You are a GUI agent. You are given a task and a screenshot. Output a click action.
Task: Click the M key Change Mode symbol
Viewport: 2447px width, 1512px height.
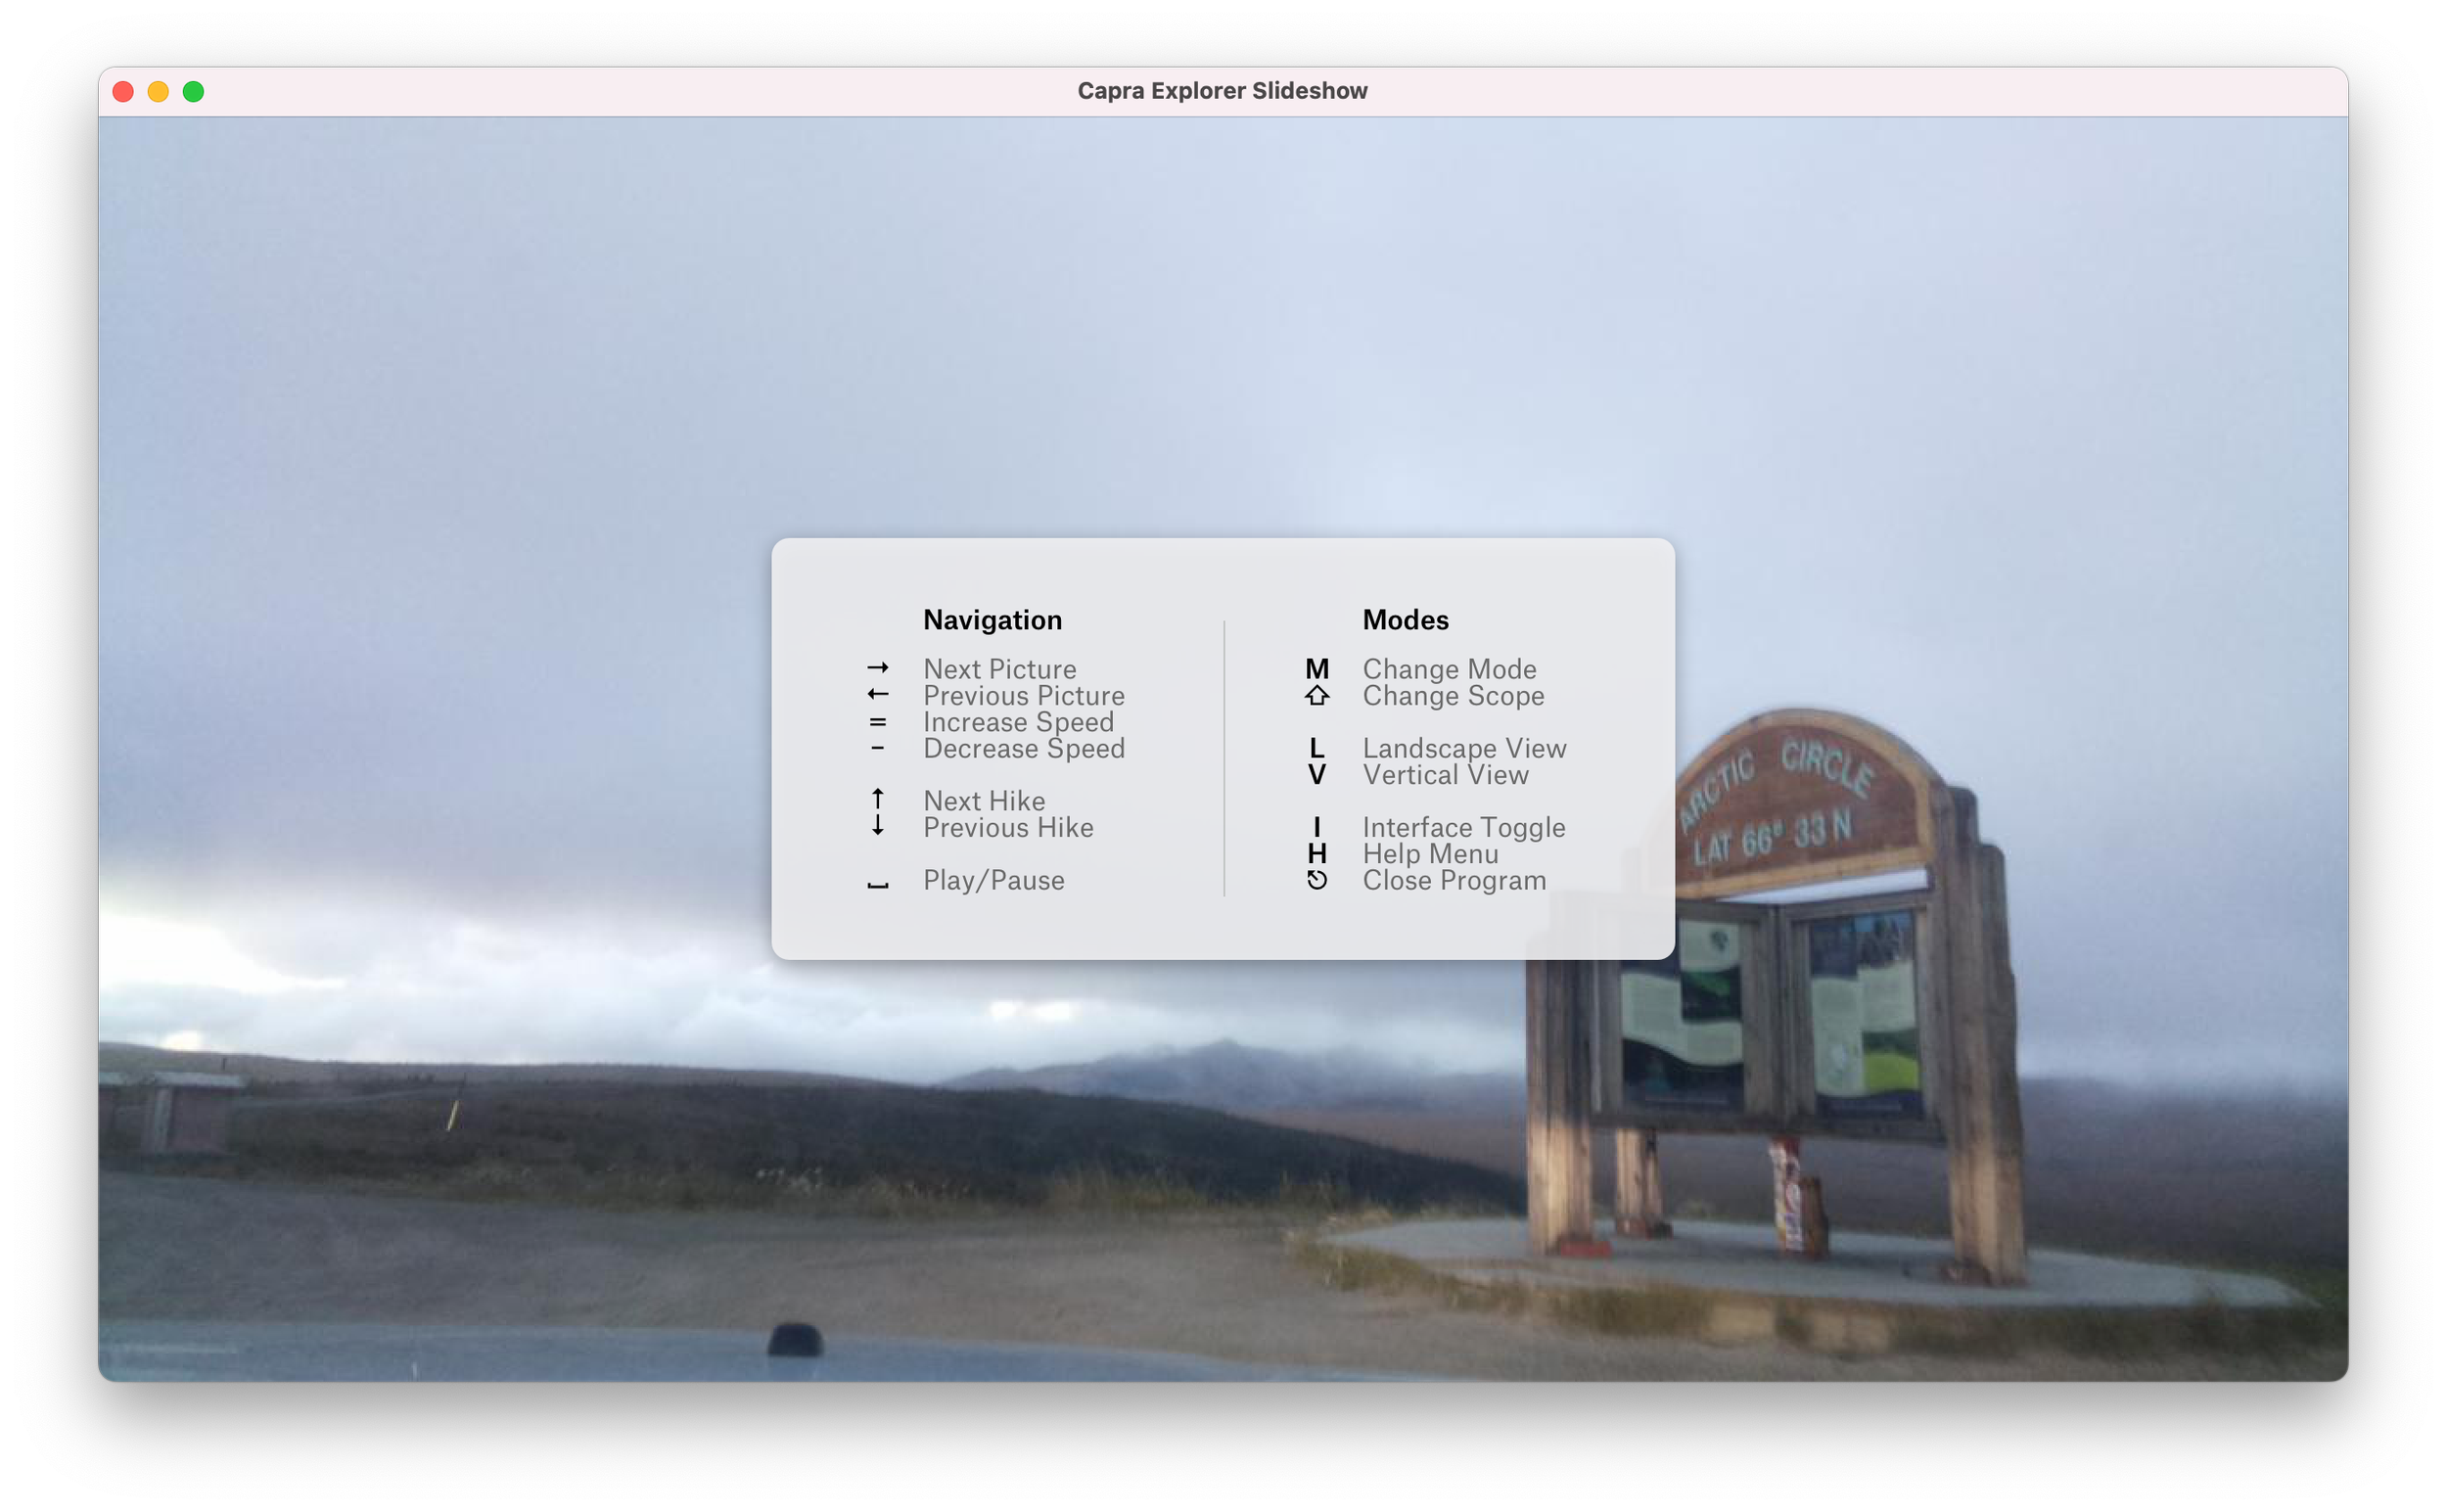point(1316,669)
